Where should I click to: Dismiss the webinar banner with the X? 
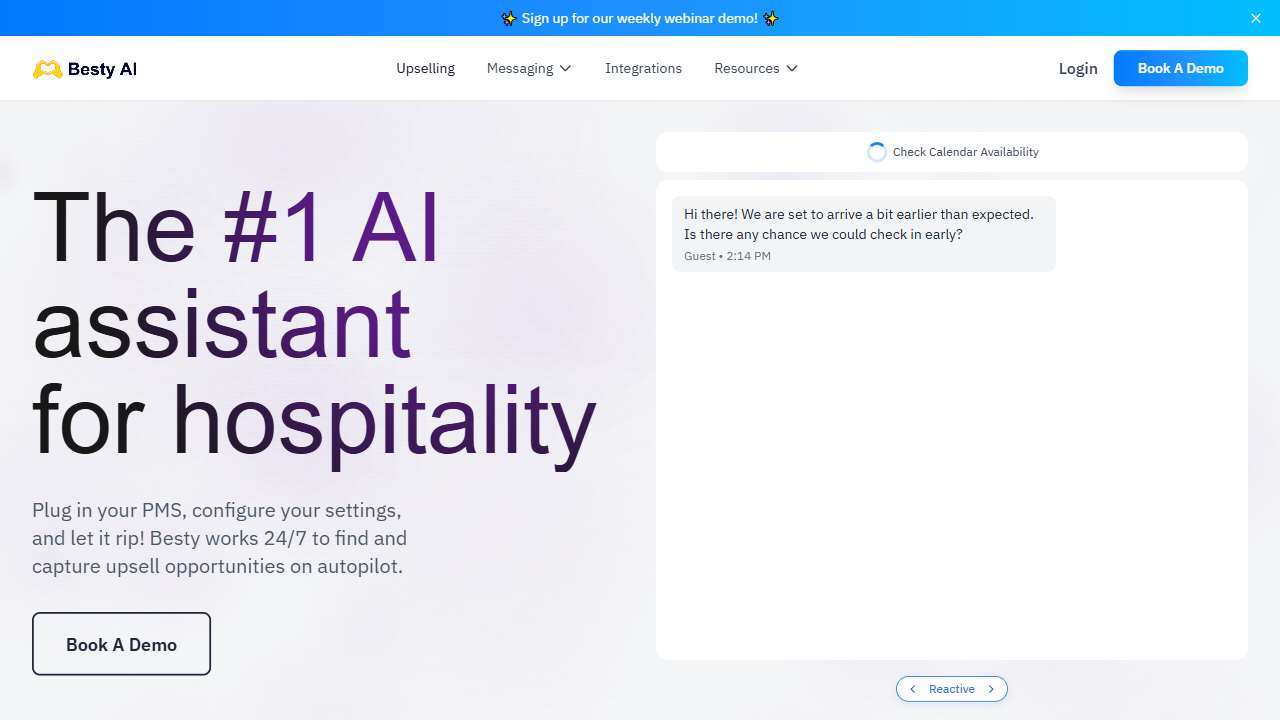pyautogui.click(x=1256, y=18)
